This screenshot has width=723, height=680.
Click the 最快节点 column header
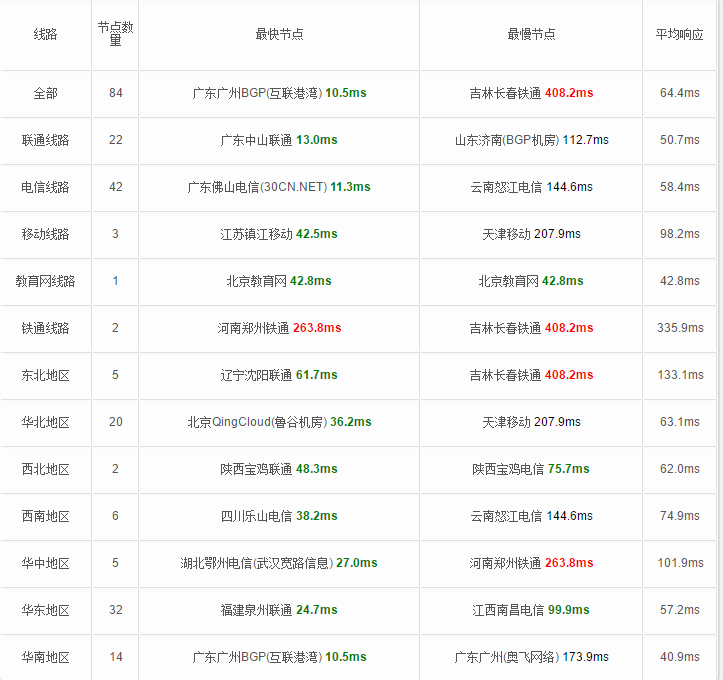coord(279,34)
